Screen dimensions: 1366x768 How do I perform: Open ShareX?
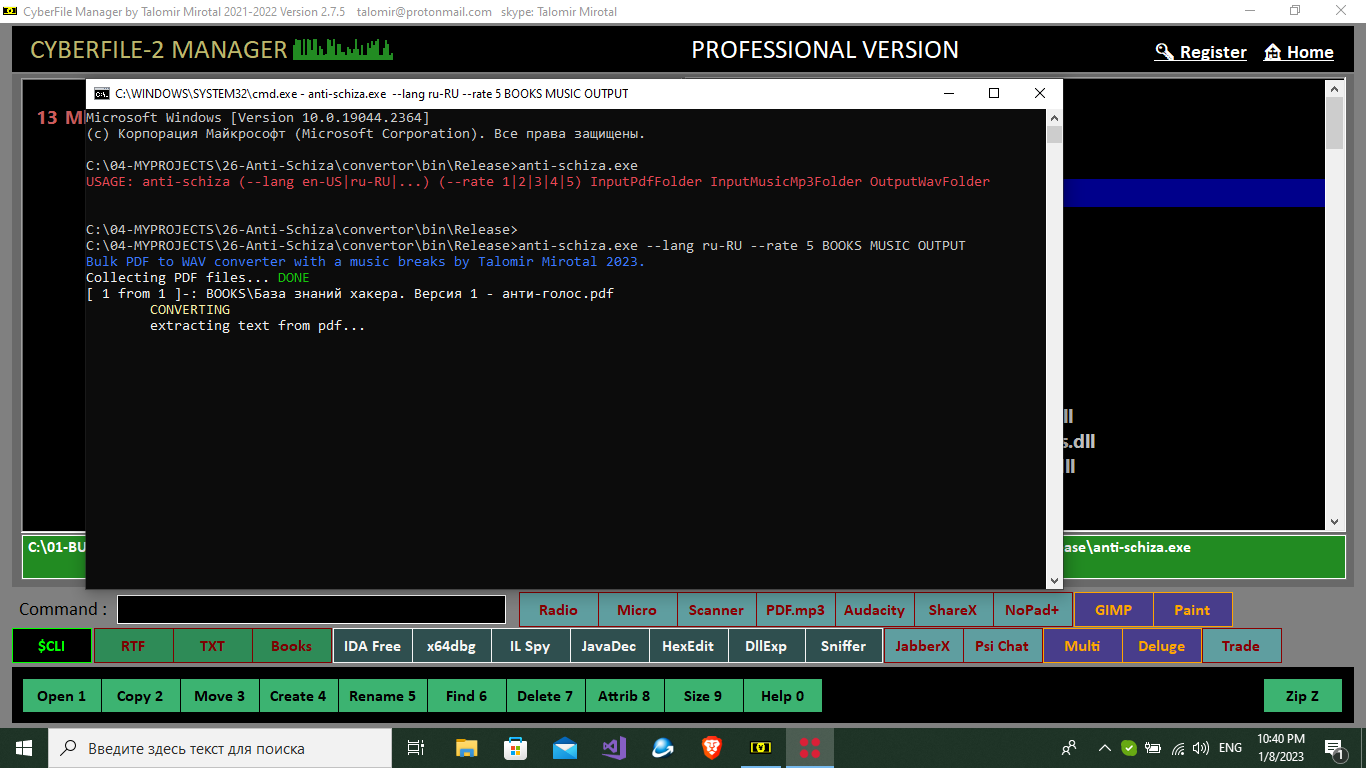point(953,610)
